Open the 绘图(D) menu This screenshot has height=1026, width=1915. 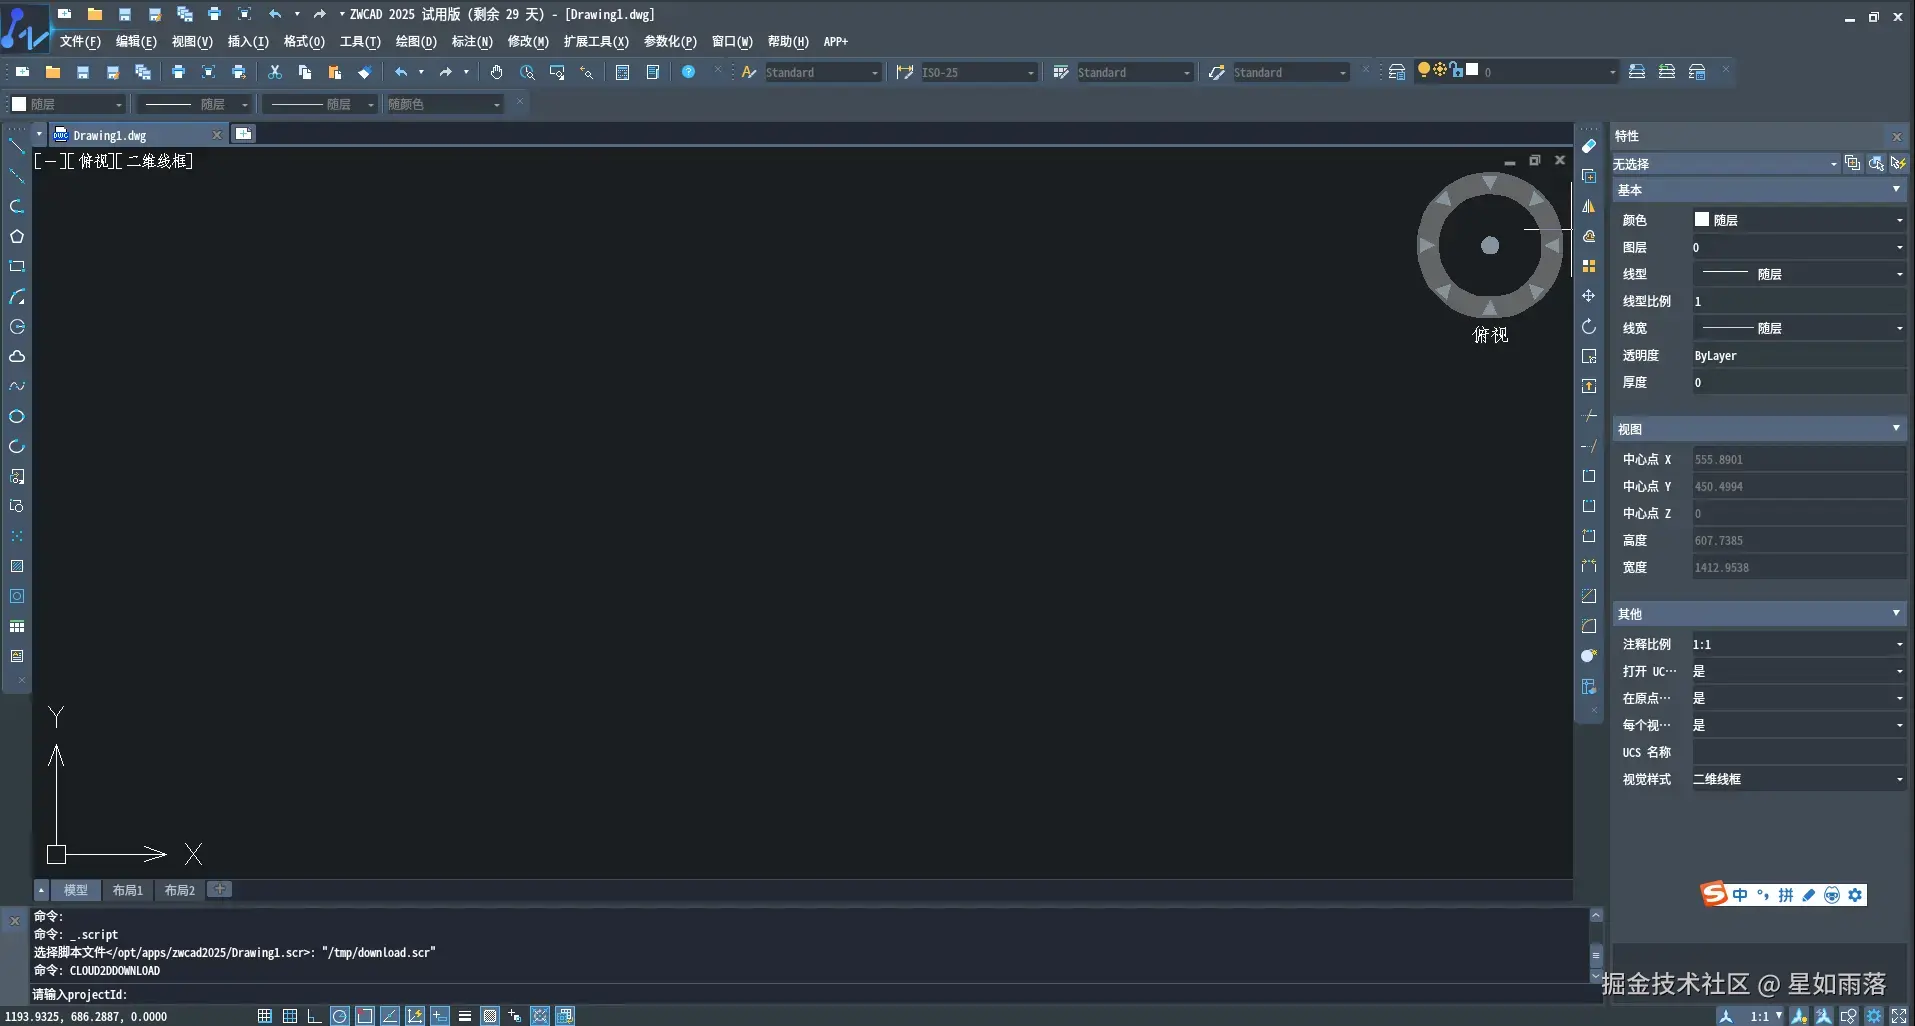click(x=416, y=42)
